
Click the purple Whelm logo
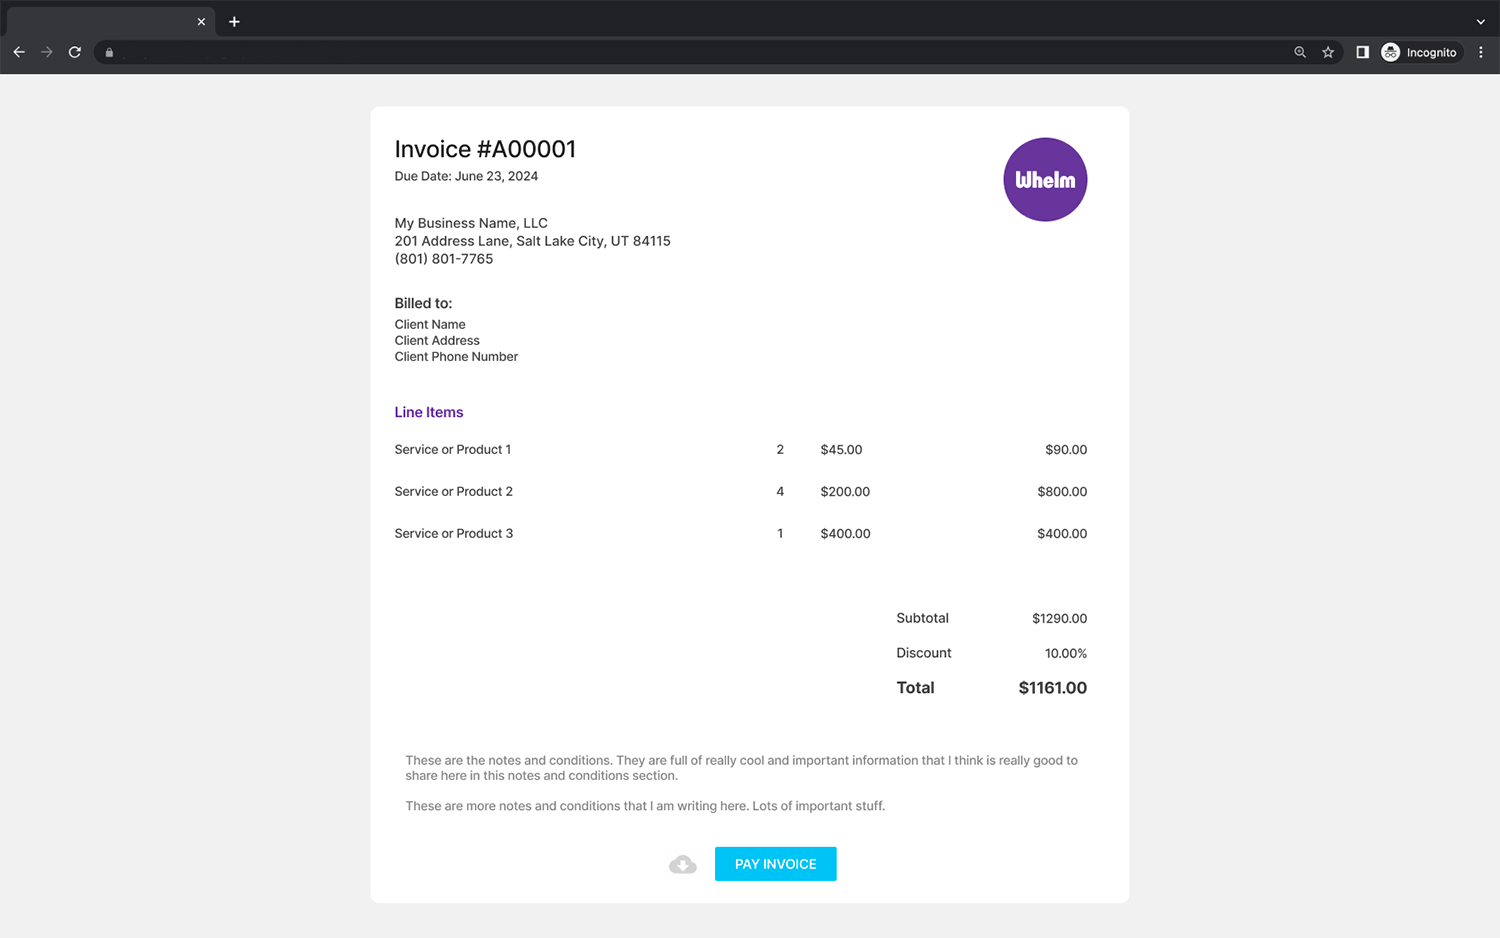point(1045,180)
